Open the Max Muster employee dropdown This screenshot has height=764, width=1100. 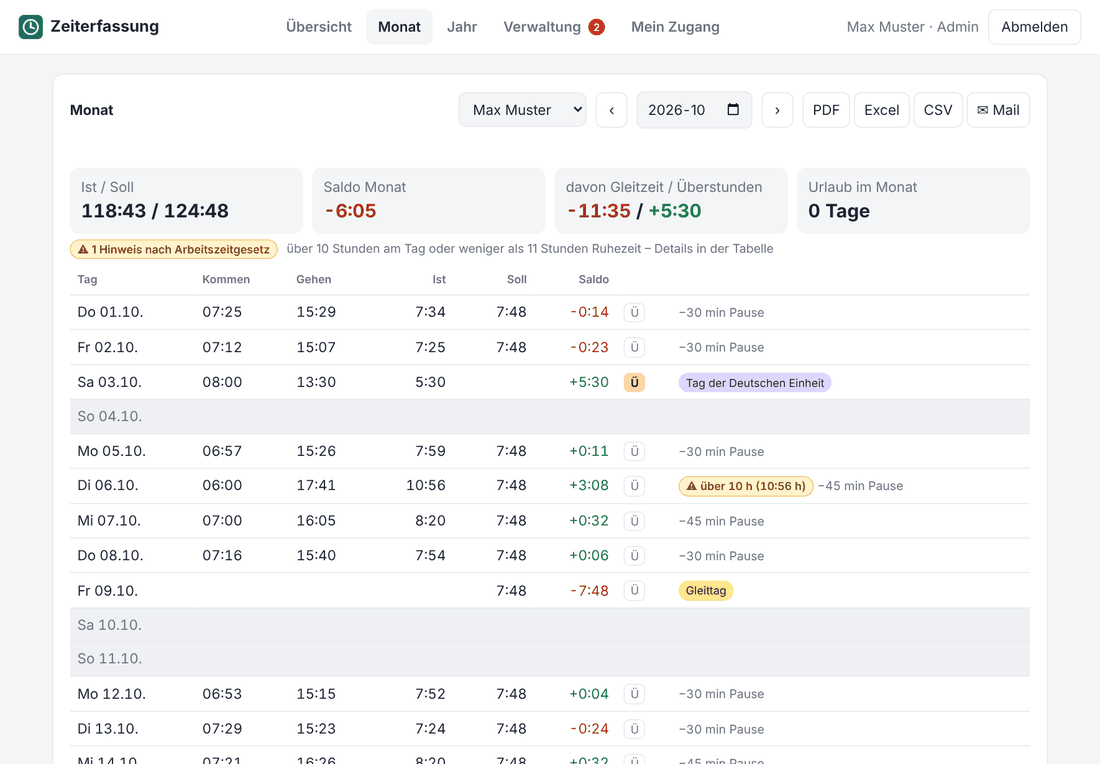coord(523,110)
